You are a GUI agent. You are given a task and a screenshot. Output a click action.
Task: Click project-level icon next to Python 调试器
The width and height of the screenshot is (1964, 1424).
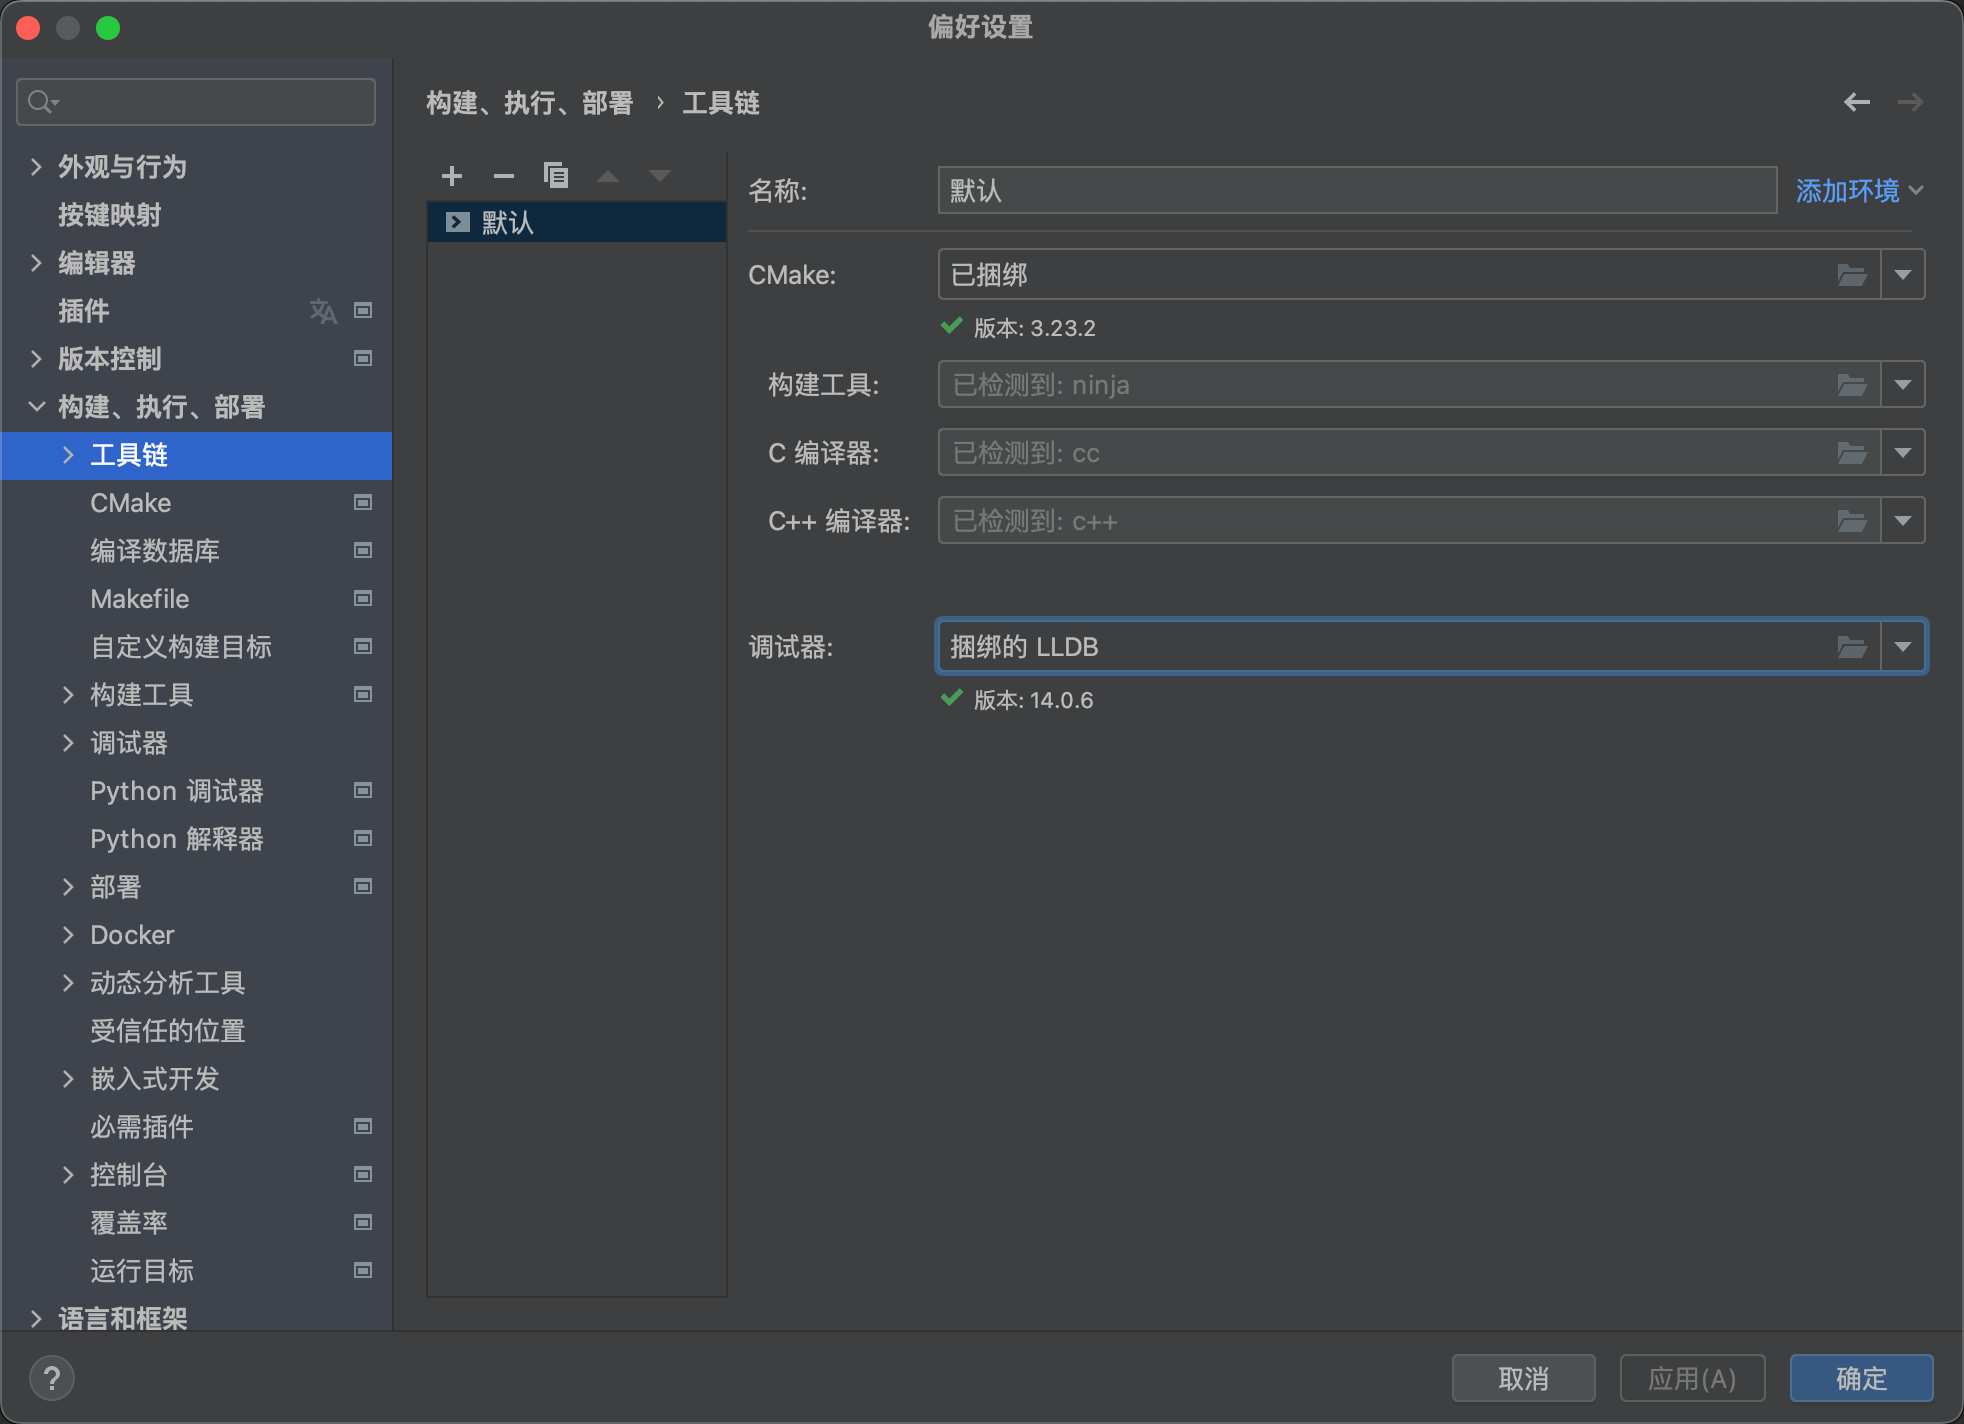tap(363, 791)
